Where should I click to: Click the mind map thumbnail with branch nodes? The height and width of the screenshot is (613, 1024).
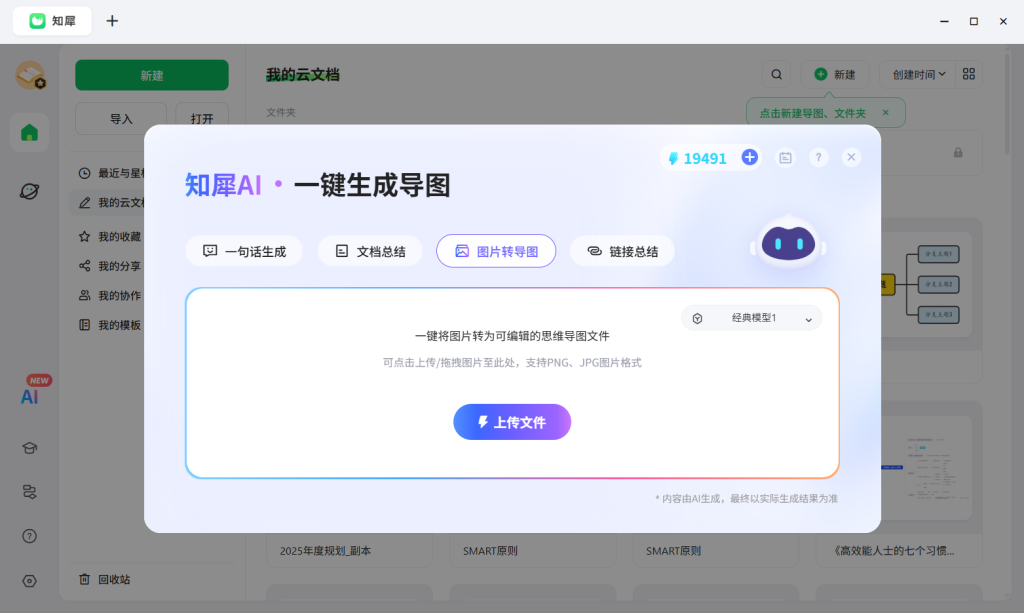(926, 284)
